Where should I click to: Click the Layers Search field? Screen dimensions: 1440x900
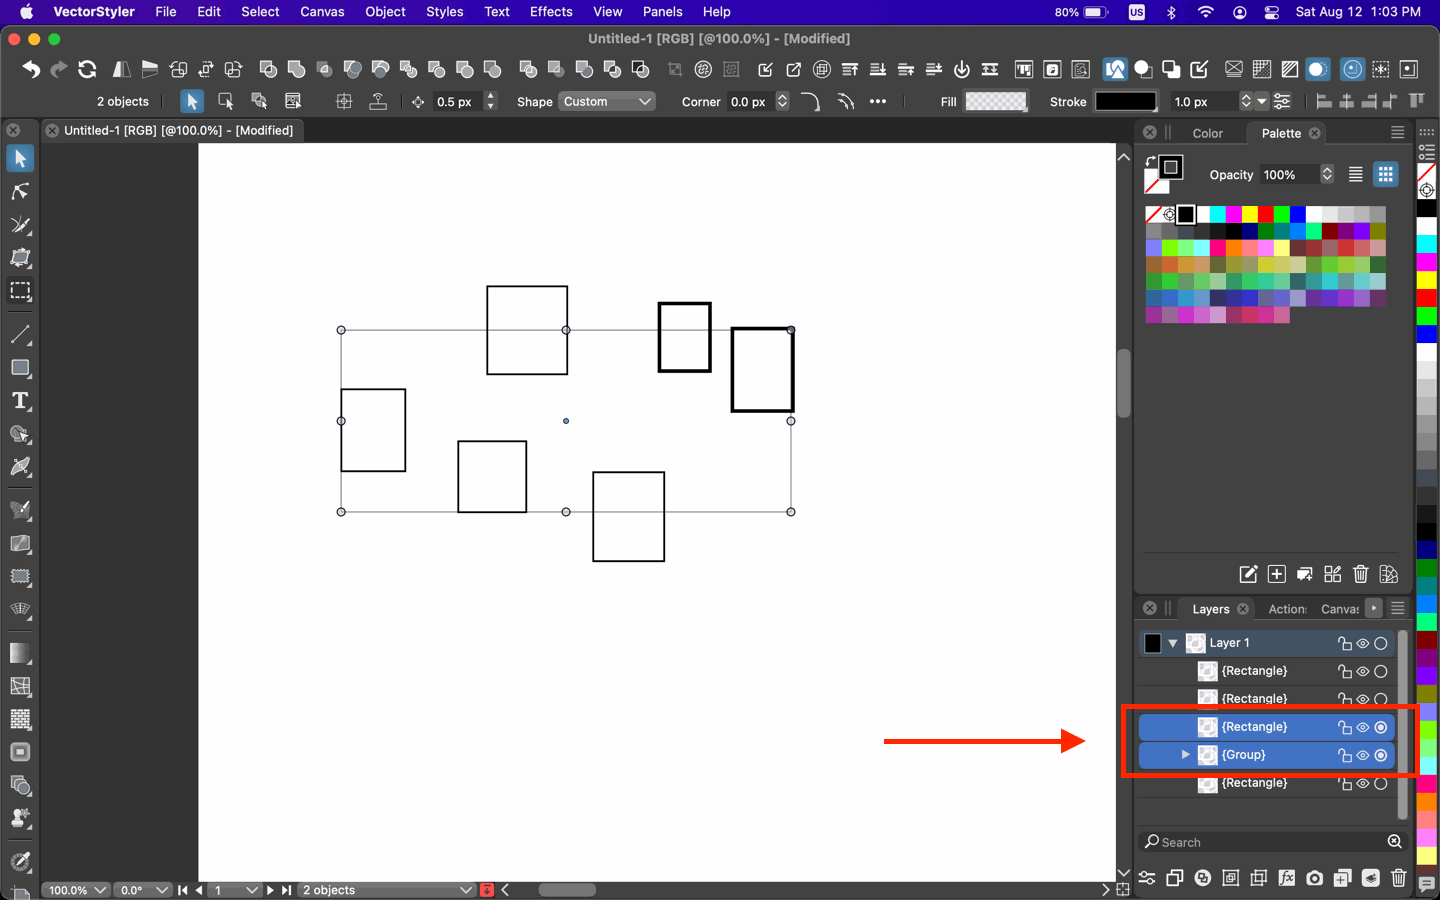(x=1265, y=842)
